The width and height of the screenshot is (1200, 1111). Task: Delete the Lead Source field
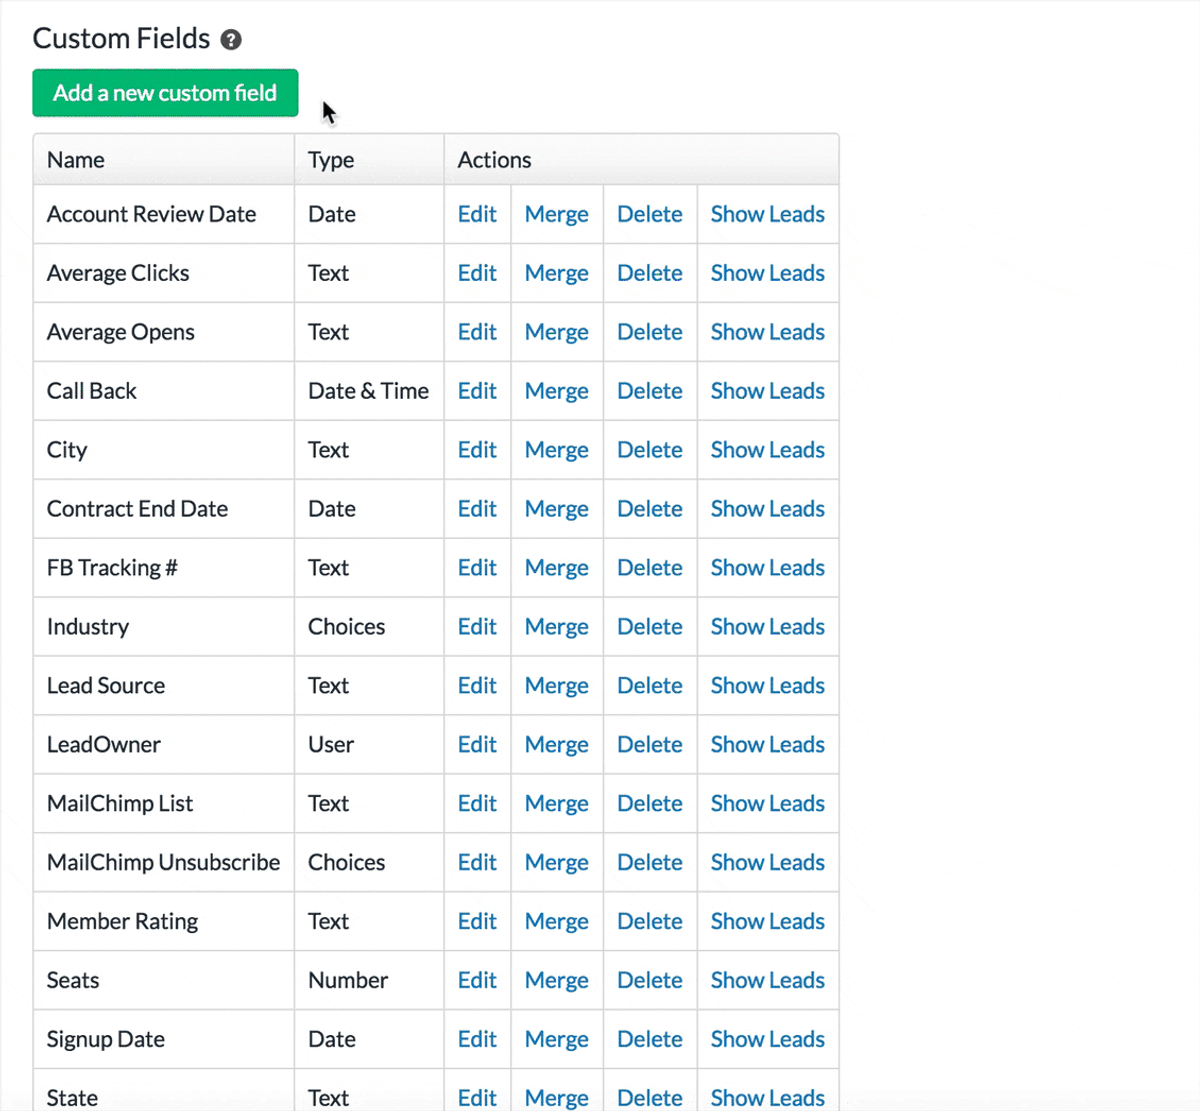pos(650,686)
